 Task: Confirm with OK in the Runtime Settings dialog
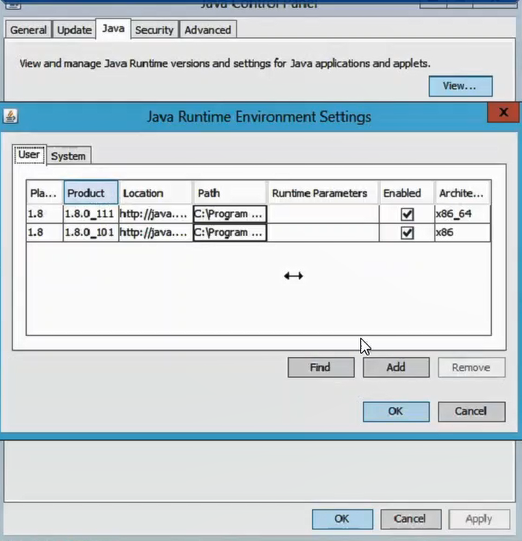(396, 411)
